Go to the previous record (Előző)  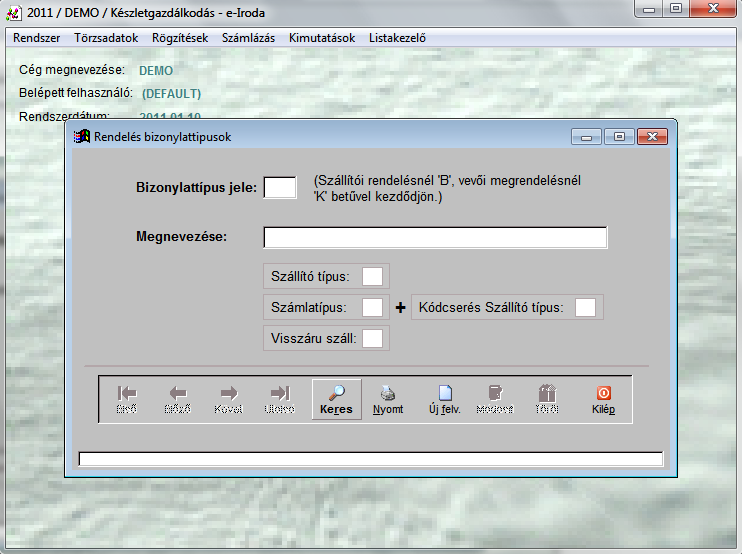point(177,399)
